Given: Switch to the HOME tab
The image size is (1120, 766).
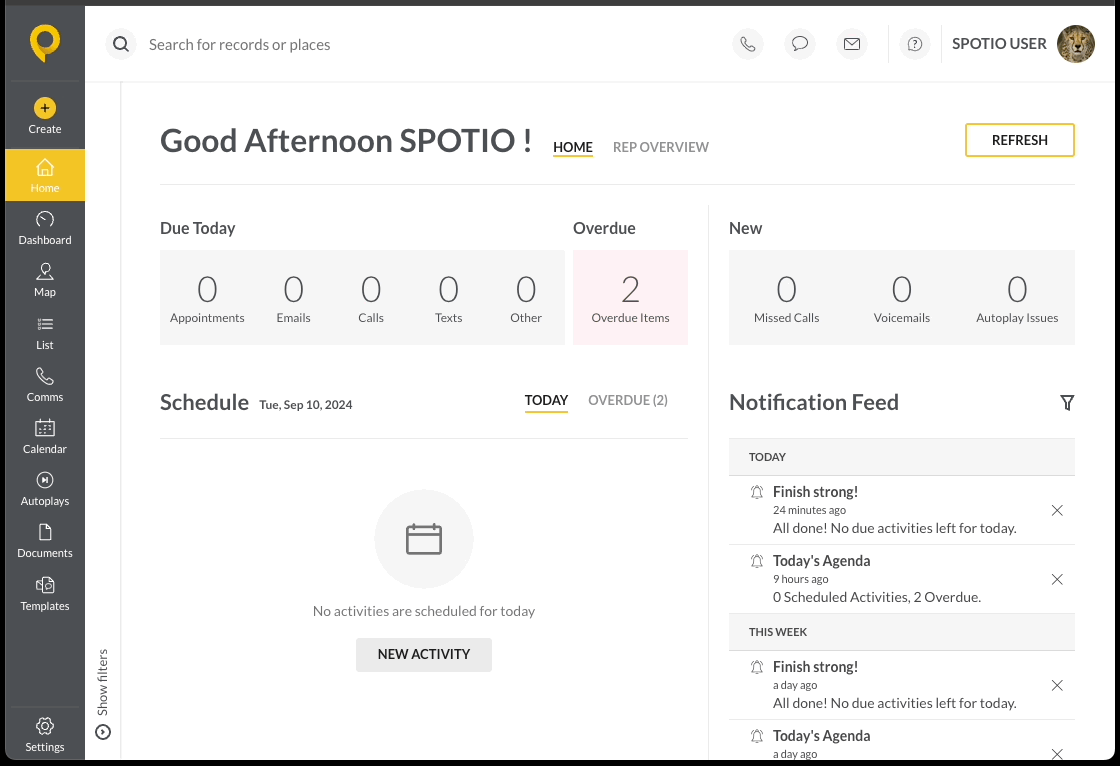Looking at the screenshot, I should [x=573, y=147].
